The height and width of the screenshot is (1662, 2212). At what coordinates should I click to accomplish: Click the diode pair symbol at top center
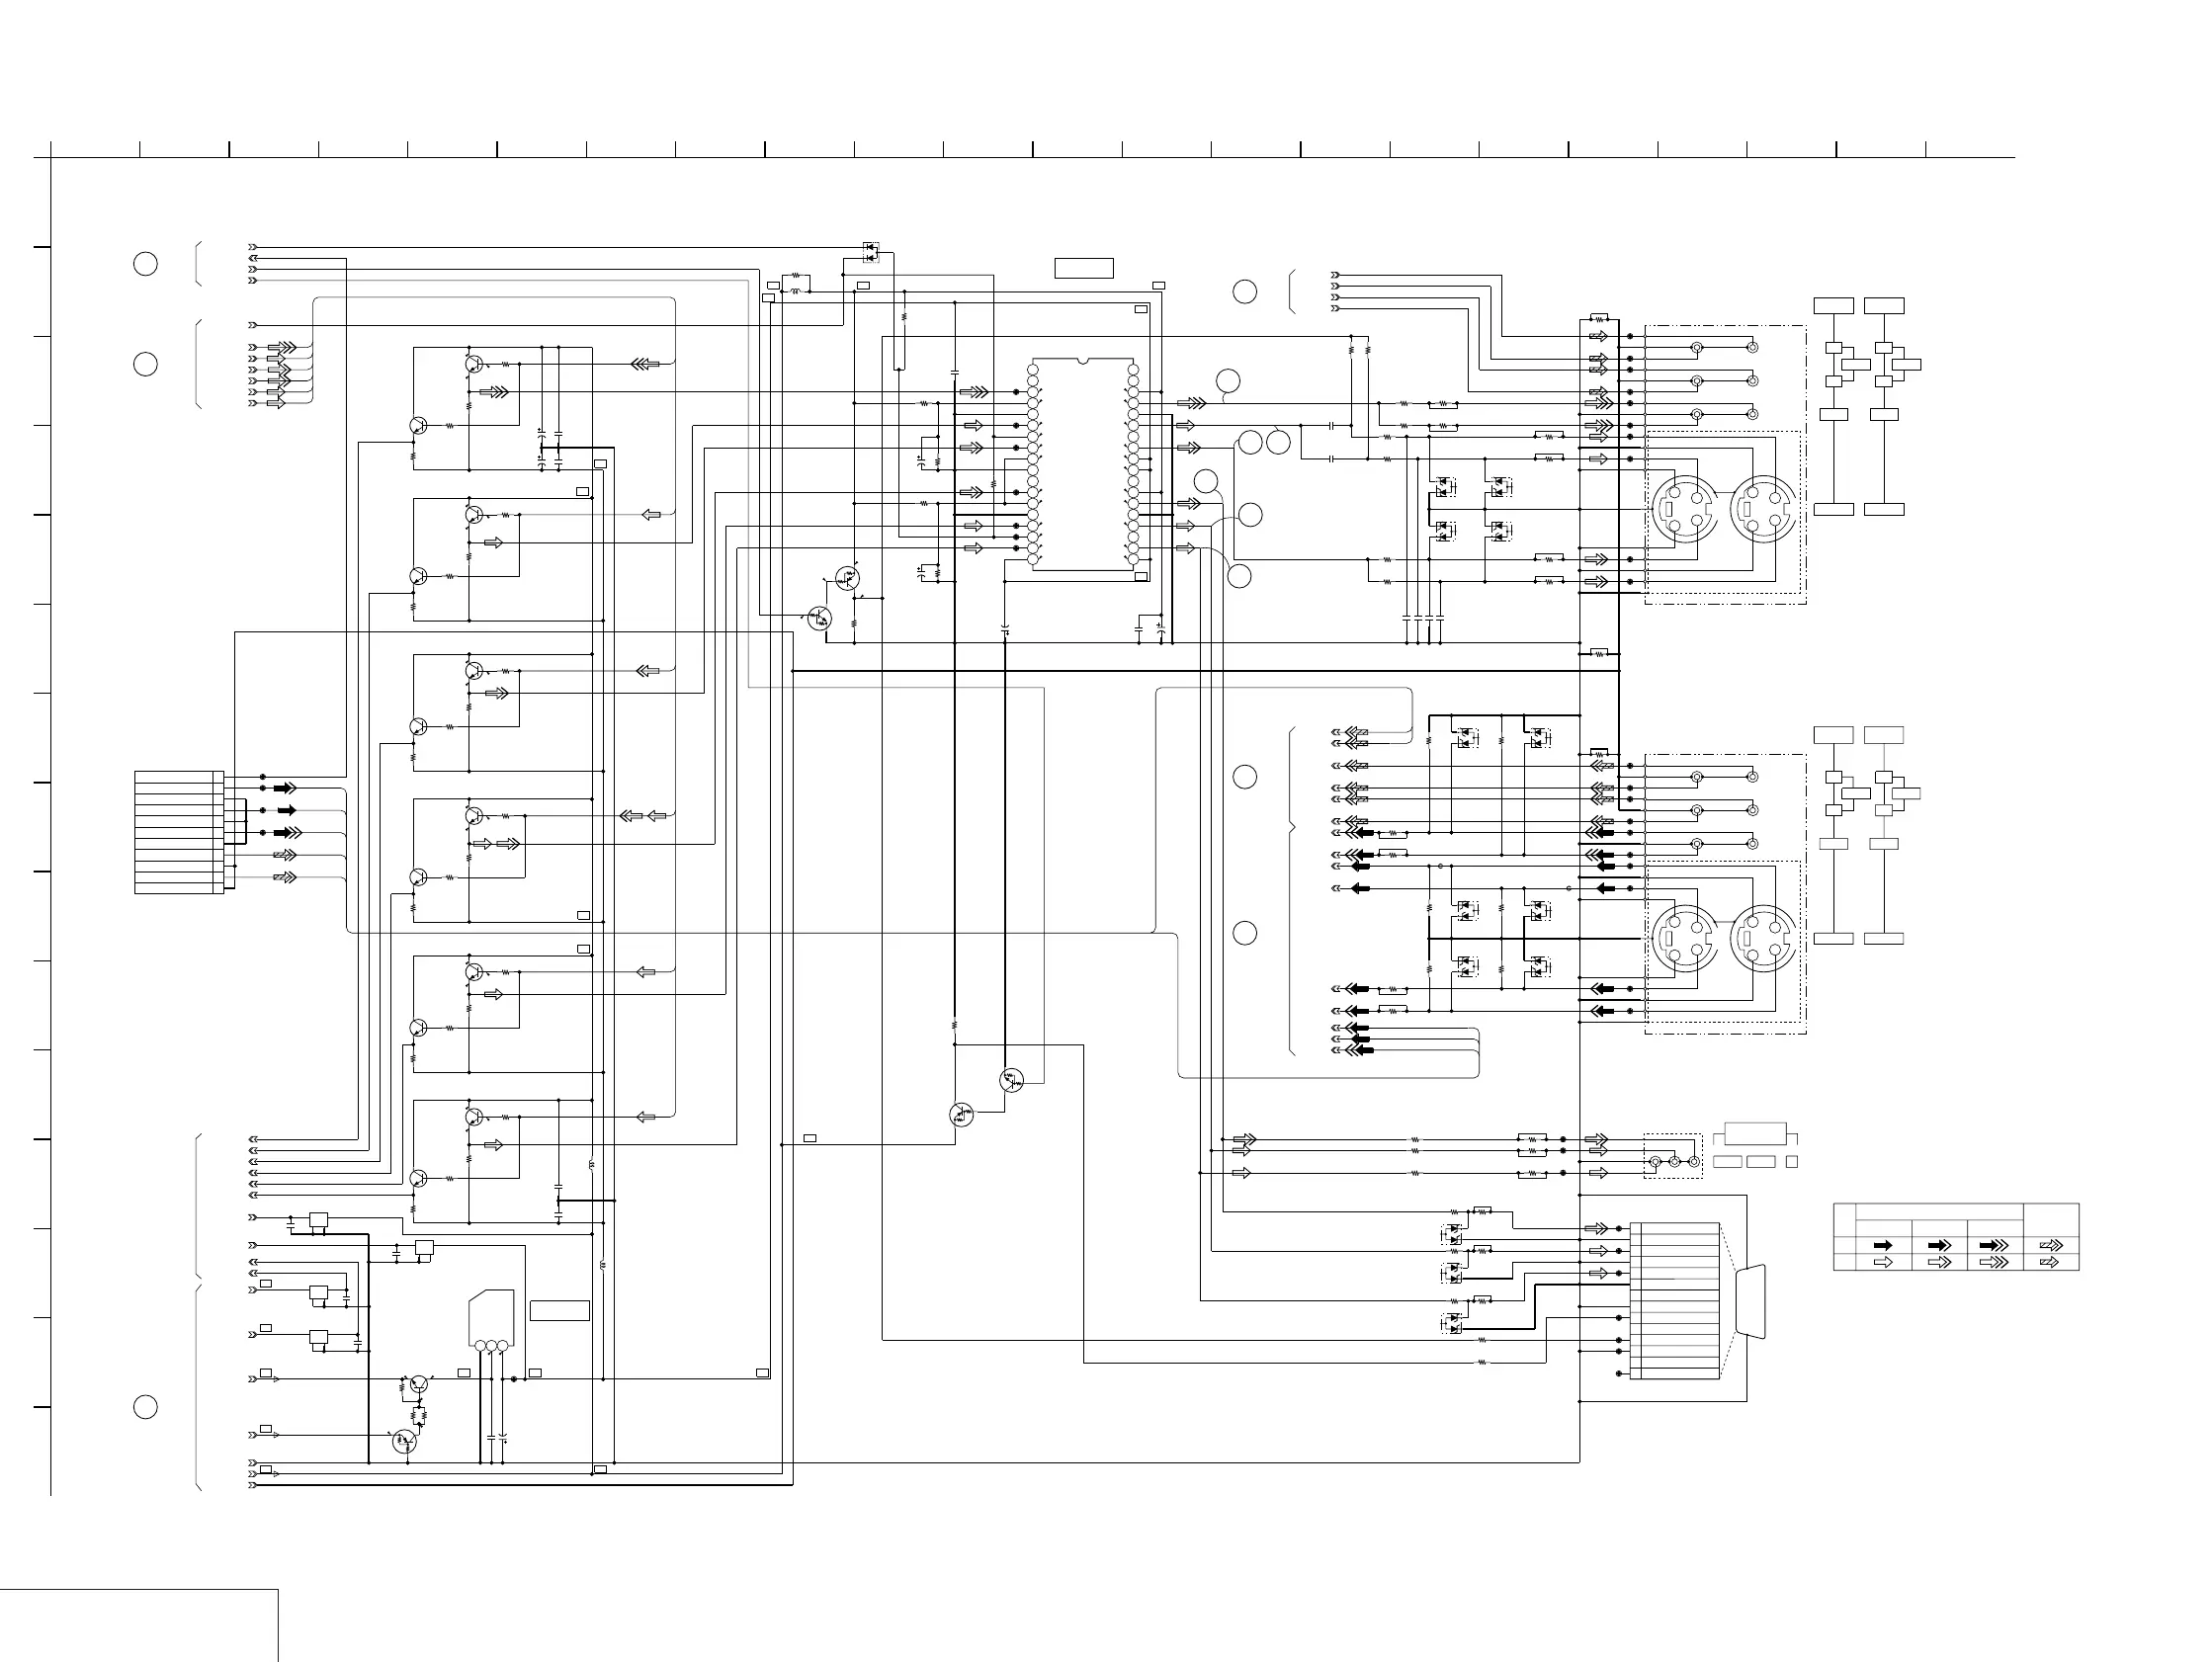pos(871,251)
